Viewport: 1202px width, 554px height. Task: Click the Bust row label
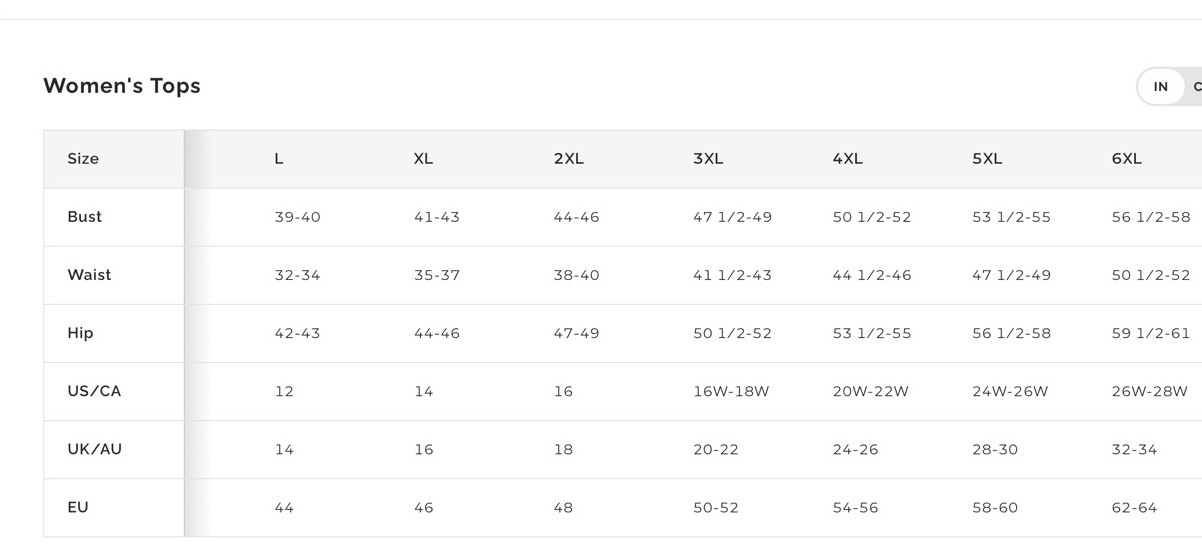coord(85,217)
